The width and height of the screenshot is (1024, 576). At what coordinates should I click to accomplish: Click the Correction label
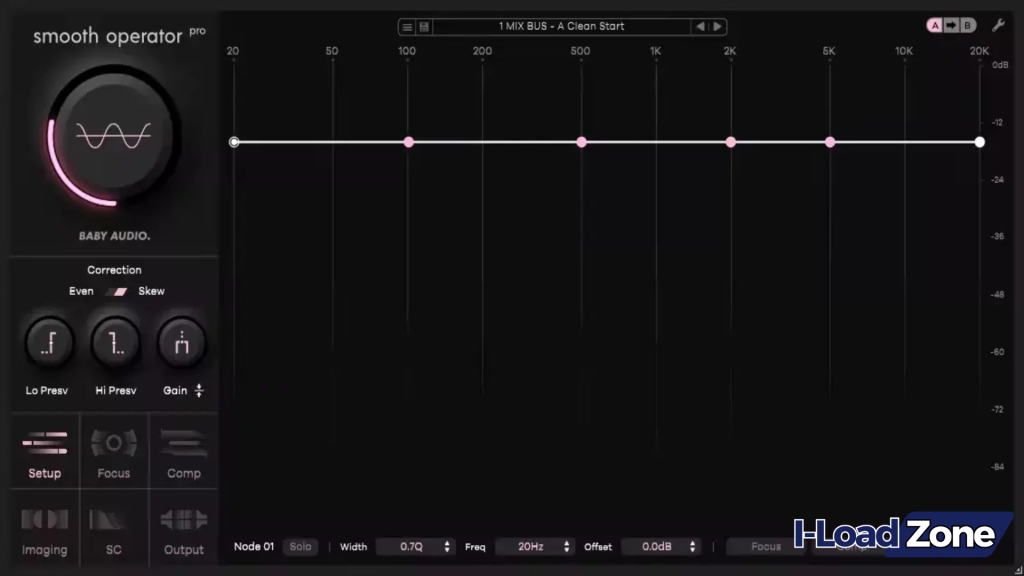point(114,270)
